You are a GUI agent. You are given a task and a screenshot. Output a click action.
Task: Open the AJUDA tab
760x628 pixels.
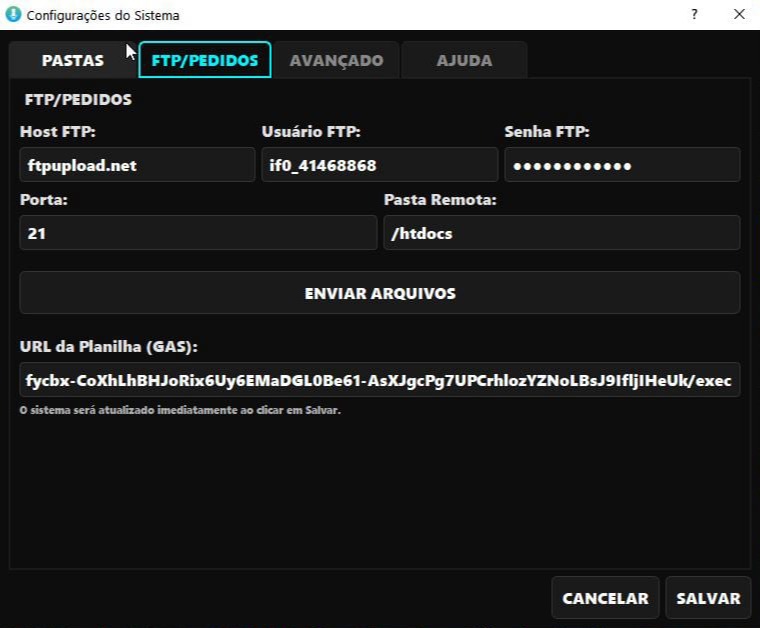click(464, 60)
